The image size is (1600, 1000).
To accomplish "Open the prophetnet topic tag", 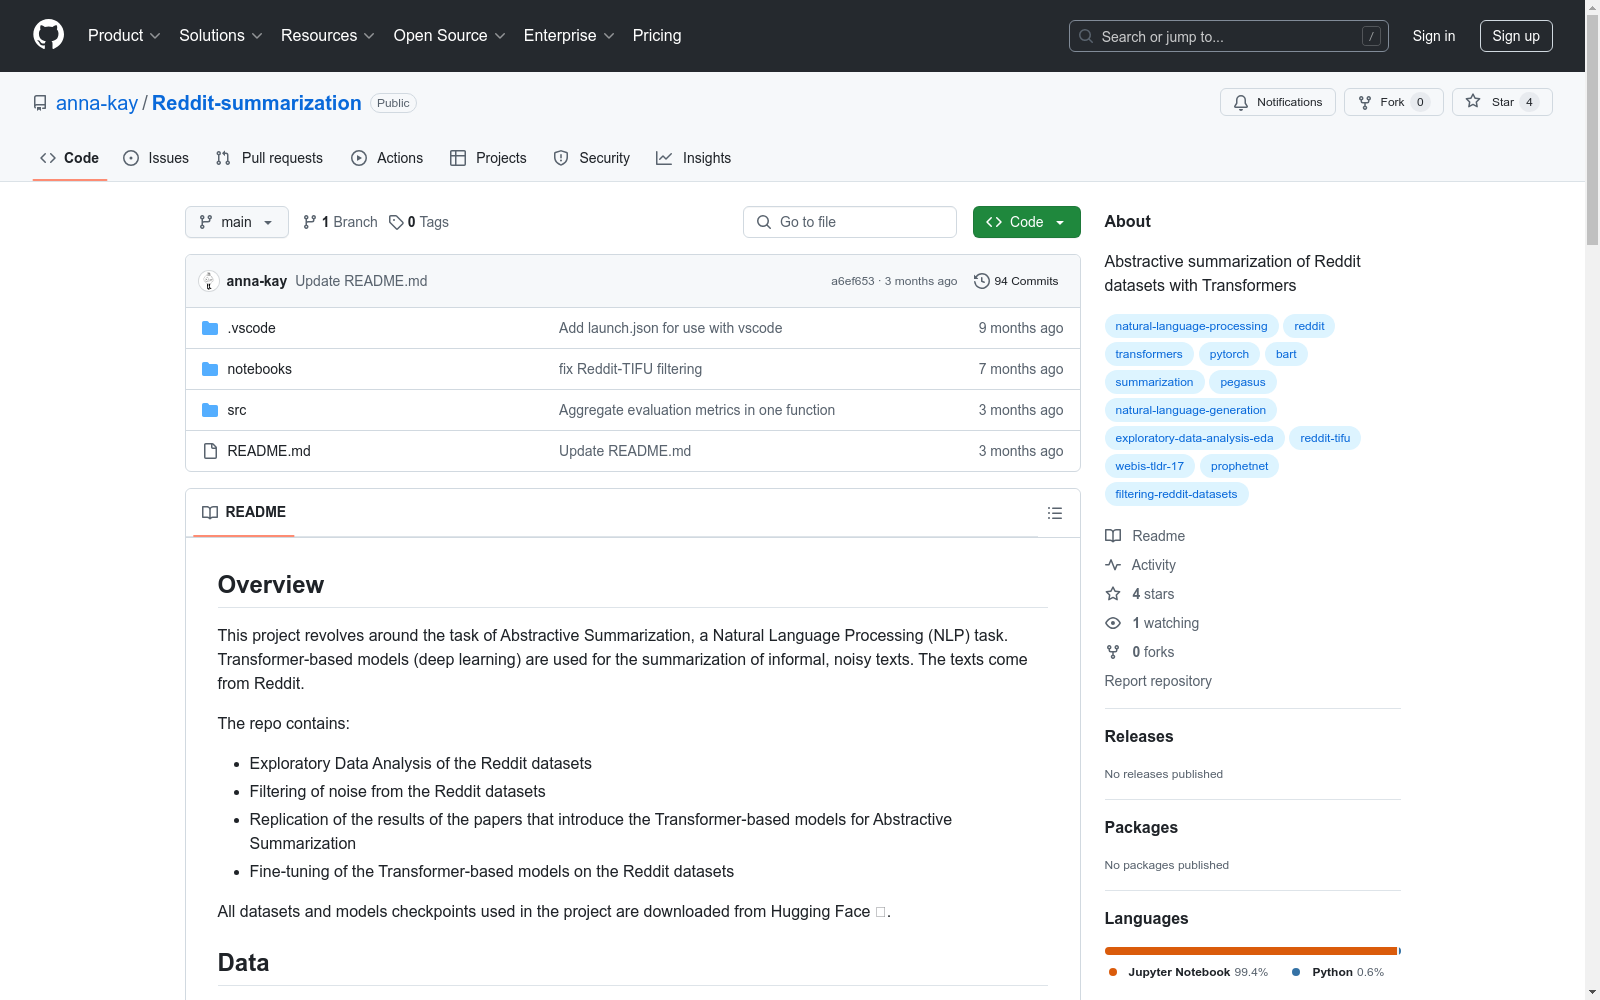I will tap(1239, 466).
